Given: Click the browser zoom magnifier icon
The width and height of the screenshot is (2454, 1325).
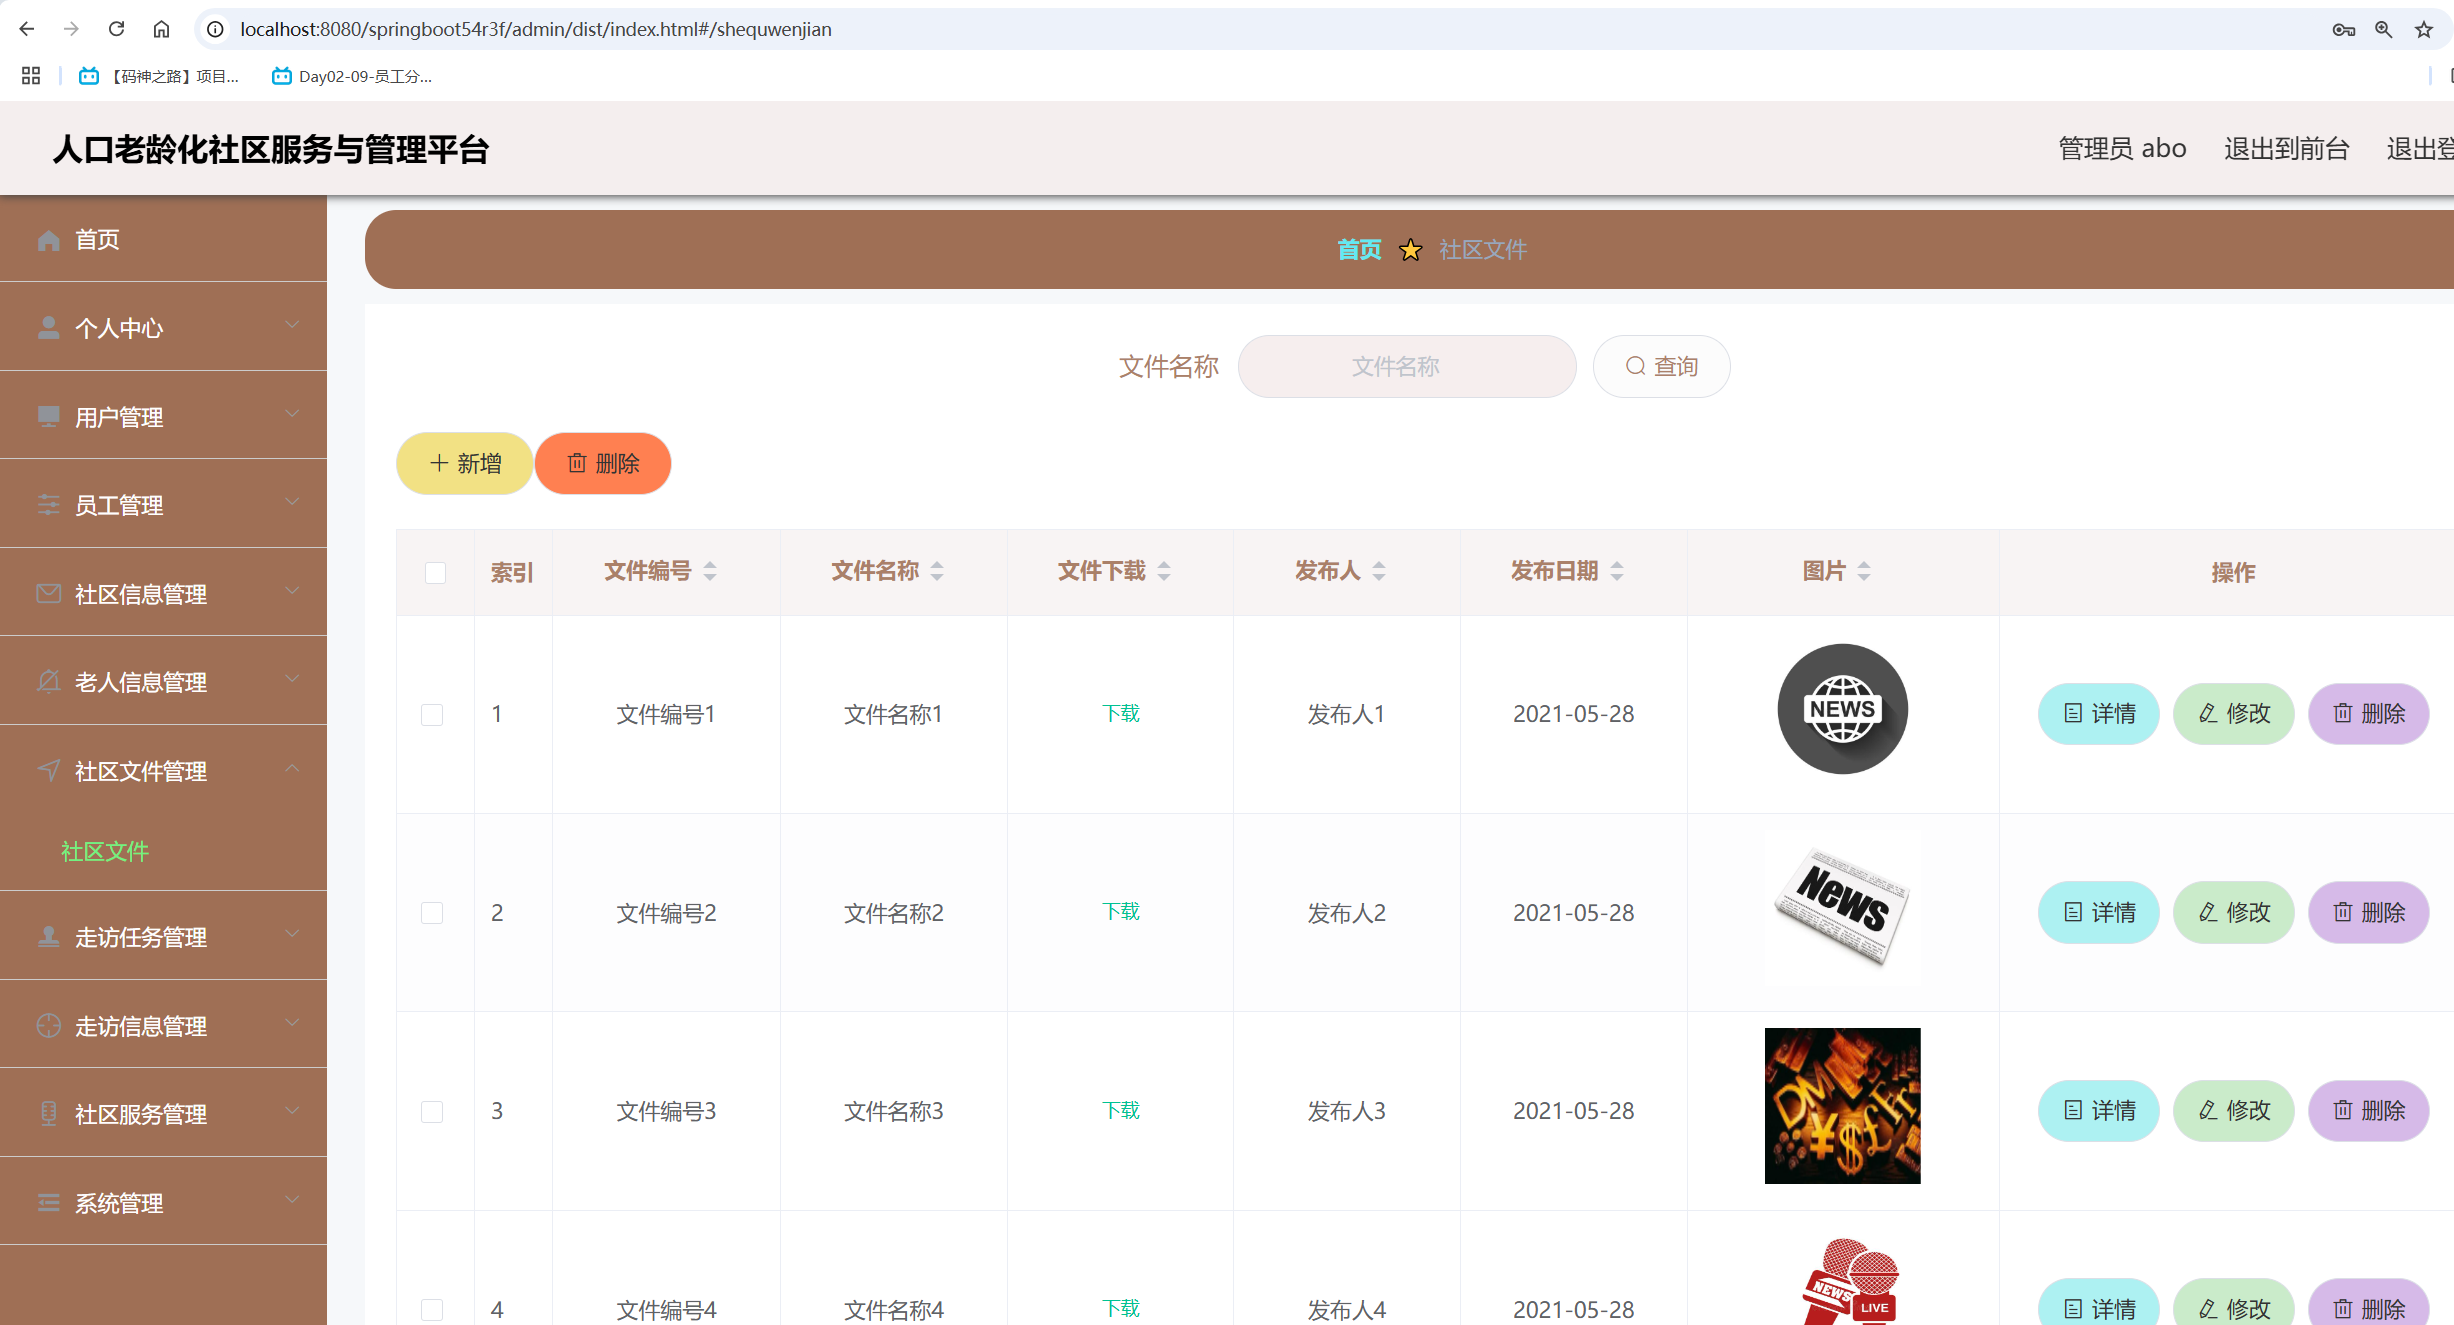Looking at the screenshot, I should [2384, 29].
